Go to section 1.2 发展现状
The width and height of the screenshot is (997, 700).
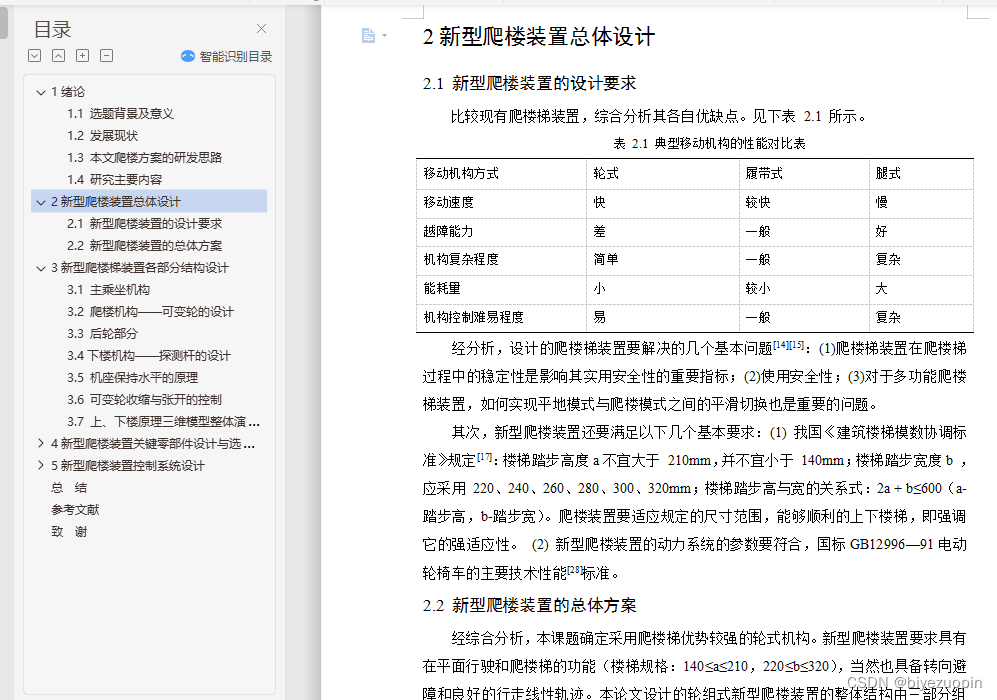(102, 135)
